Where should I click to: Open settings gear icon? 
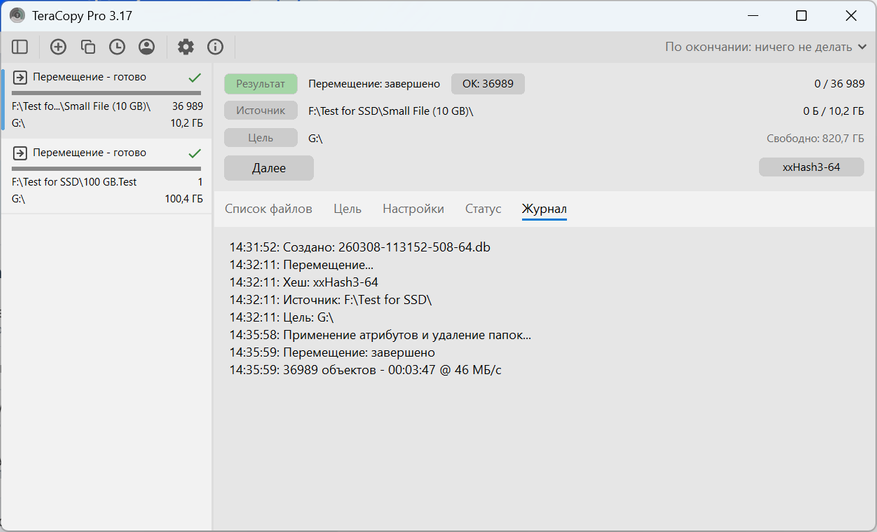tap(186, 47)
